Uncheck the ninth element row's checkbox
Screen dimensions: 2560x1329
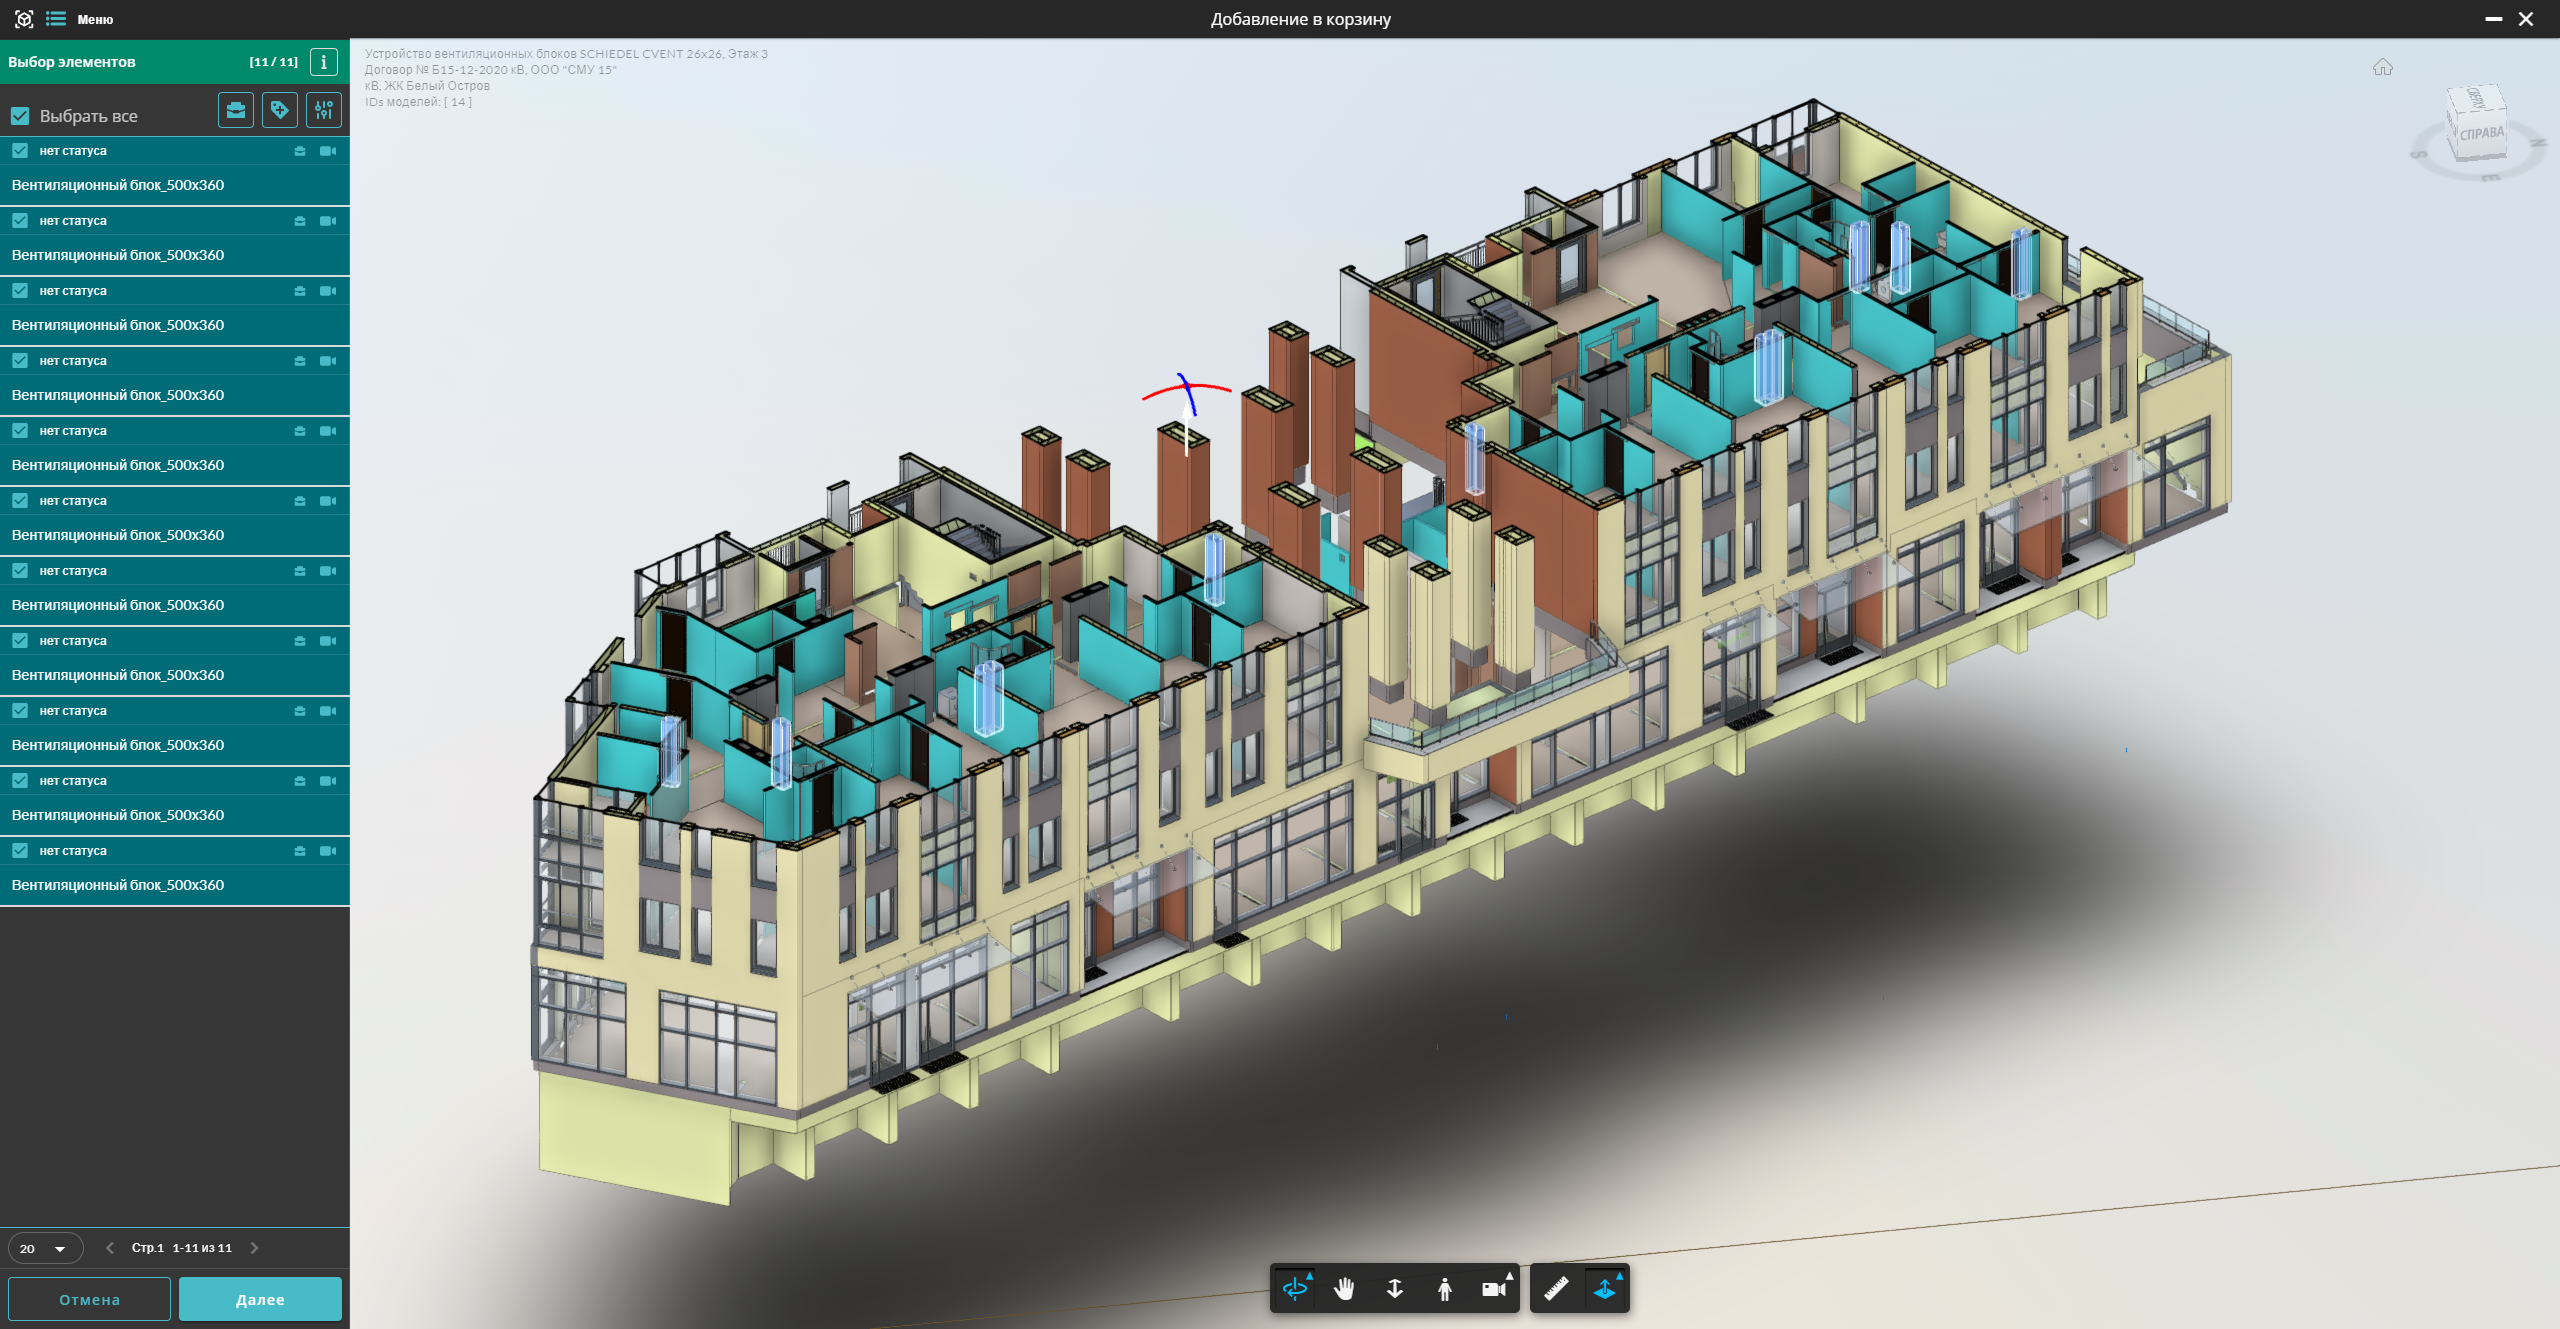pos(20,711)
